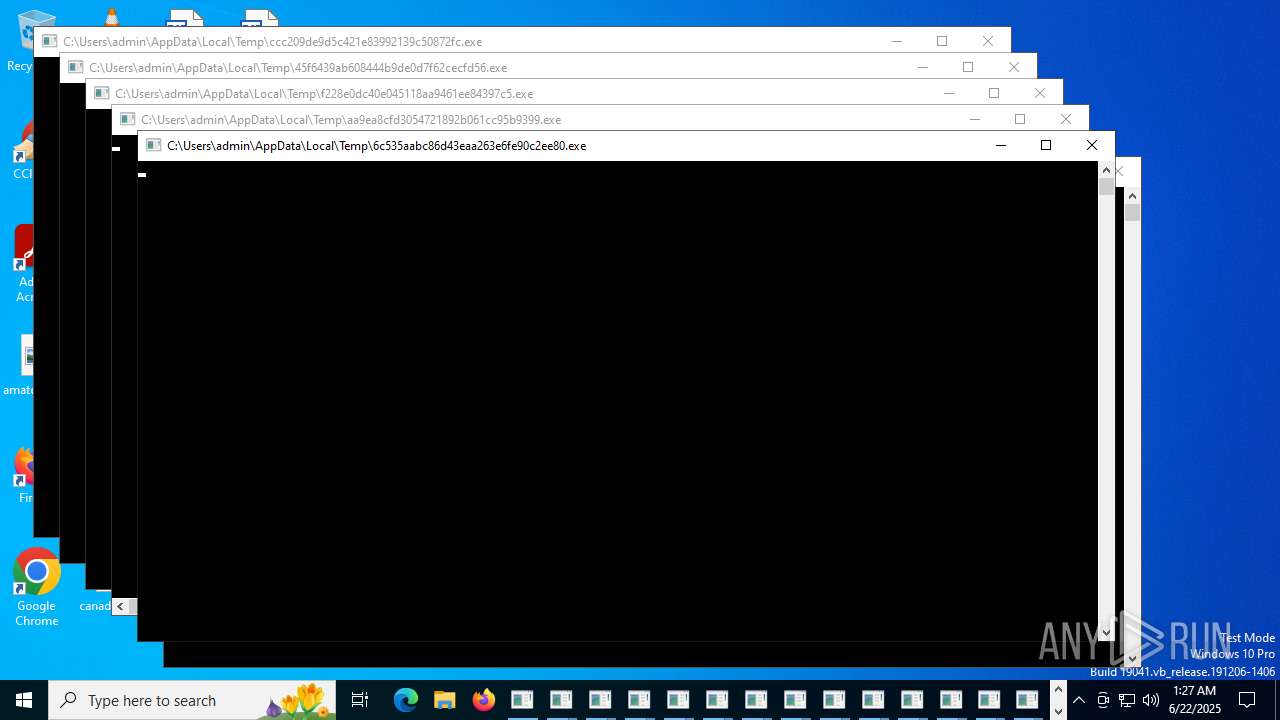Image resolution: width=1280 pixels, height=720 pixels.
Task: Click scroll-left arrow in the aa9ea8cfd3054 console
Action: [x=121, y=606]
